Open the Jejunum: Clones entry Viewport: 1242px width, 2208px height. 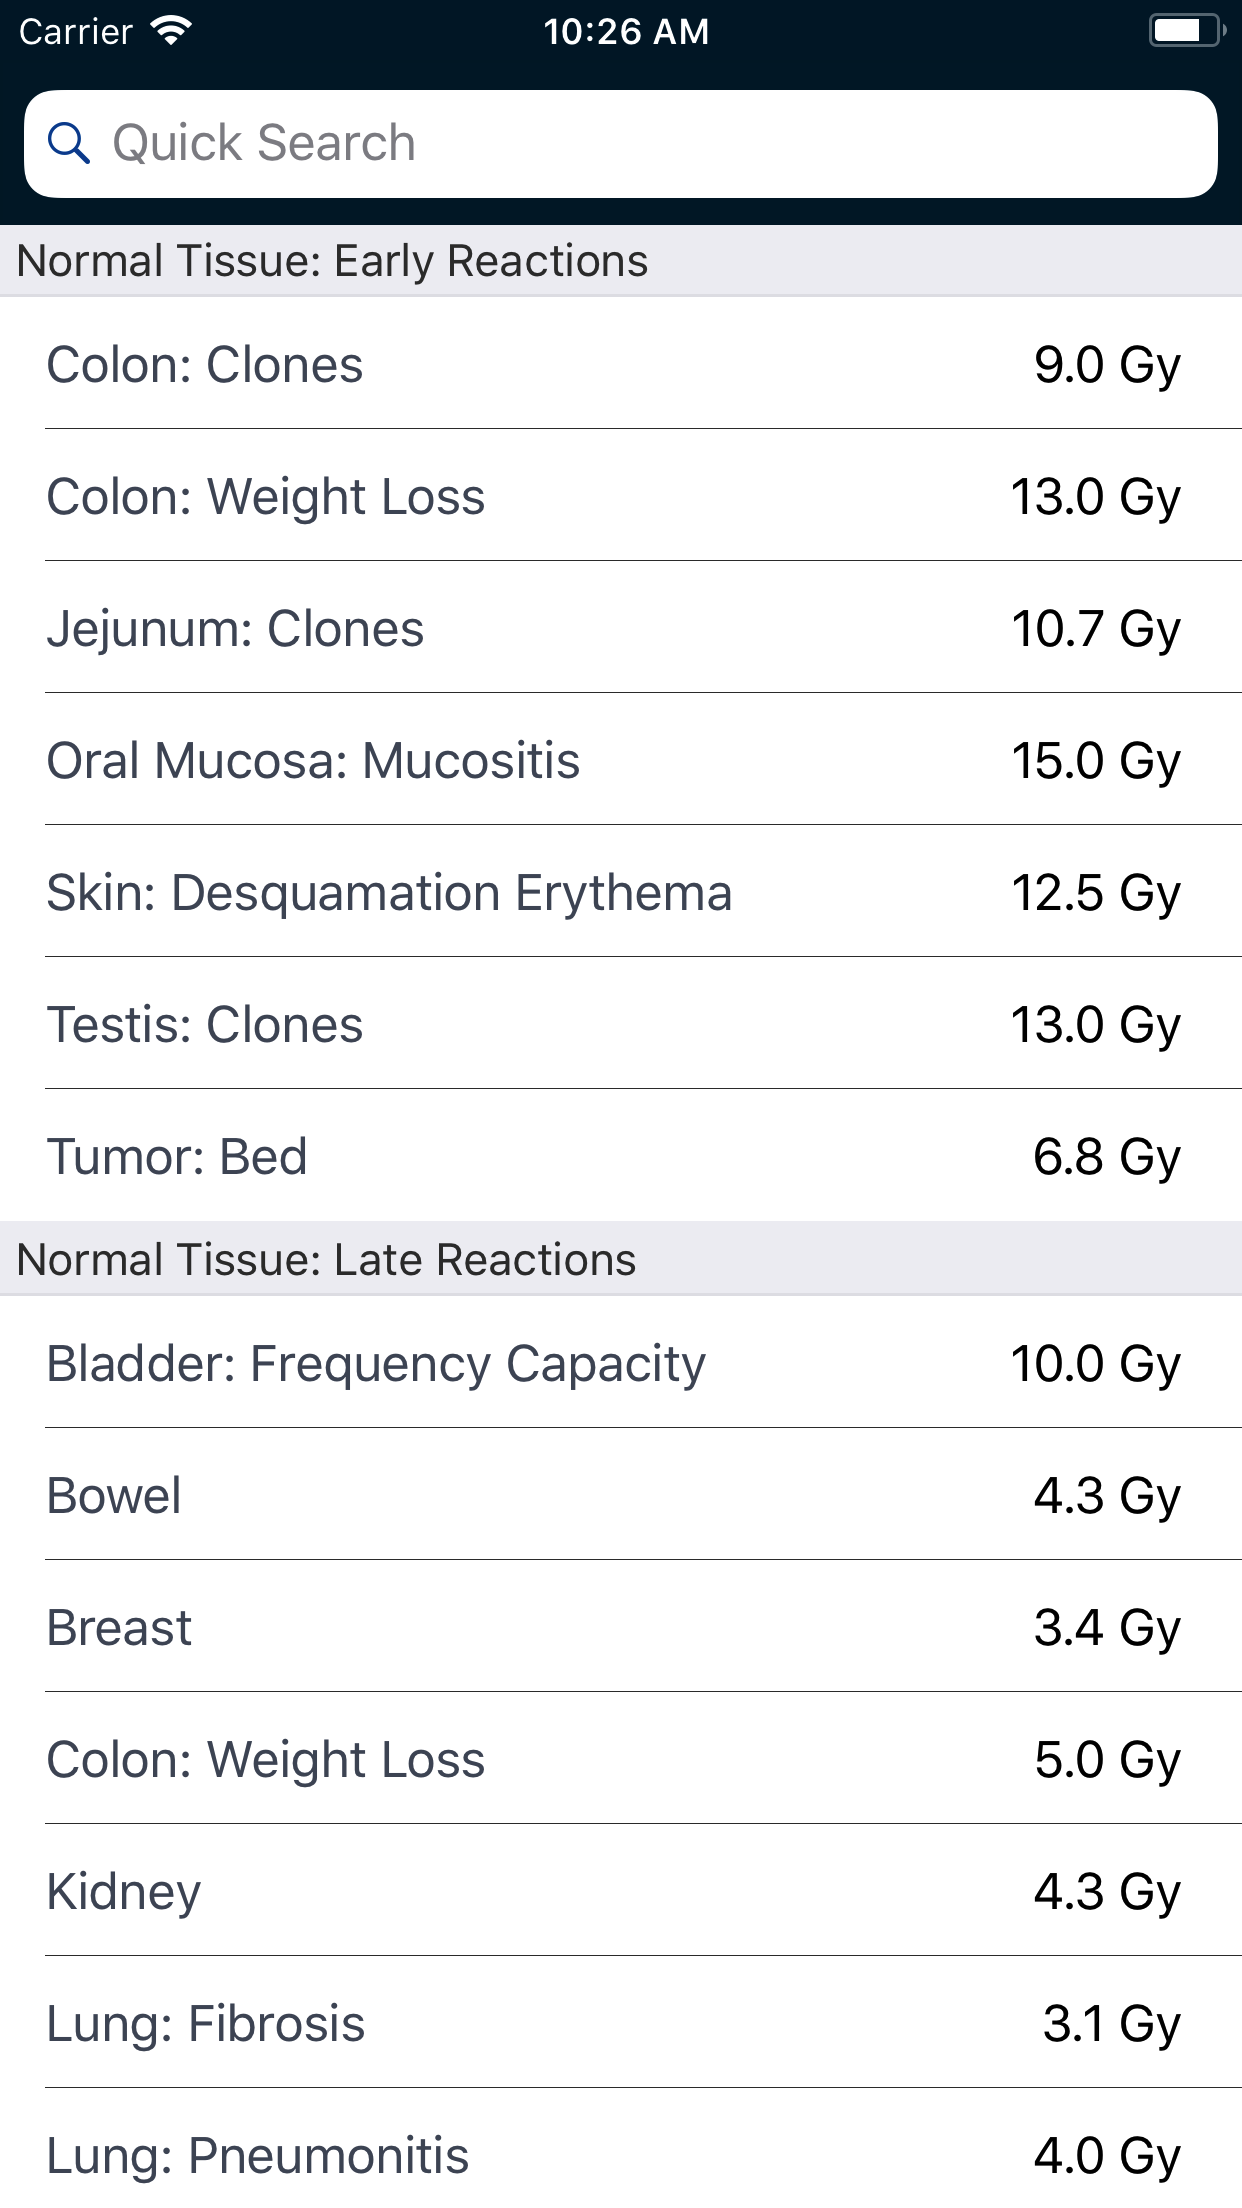621,628
